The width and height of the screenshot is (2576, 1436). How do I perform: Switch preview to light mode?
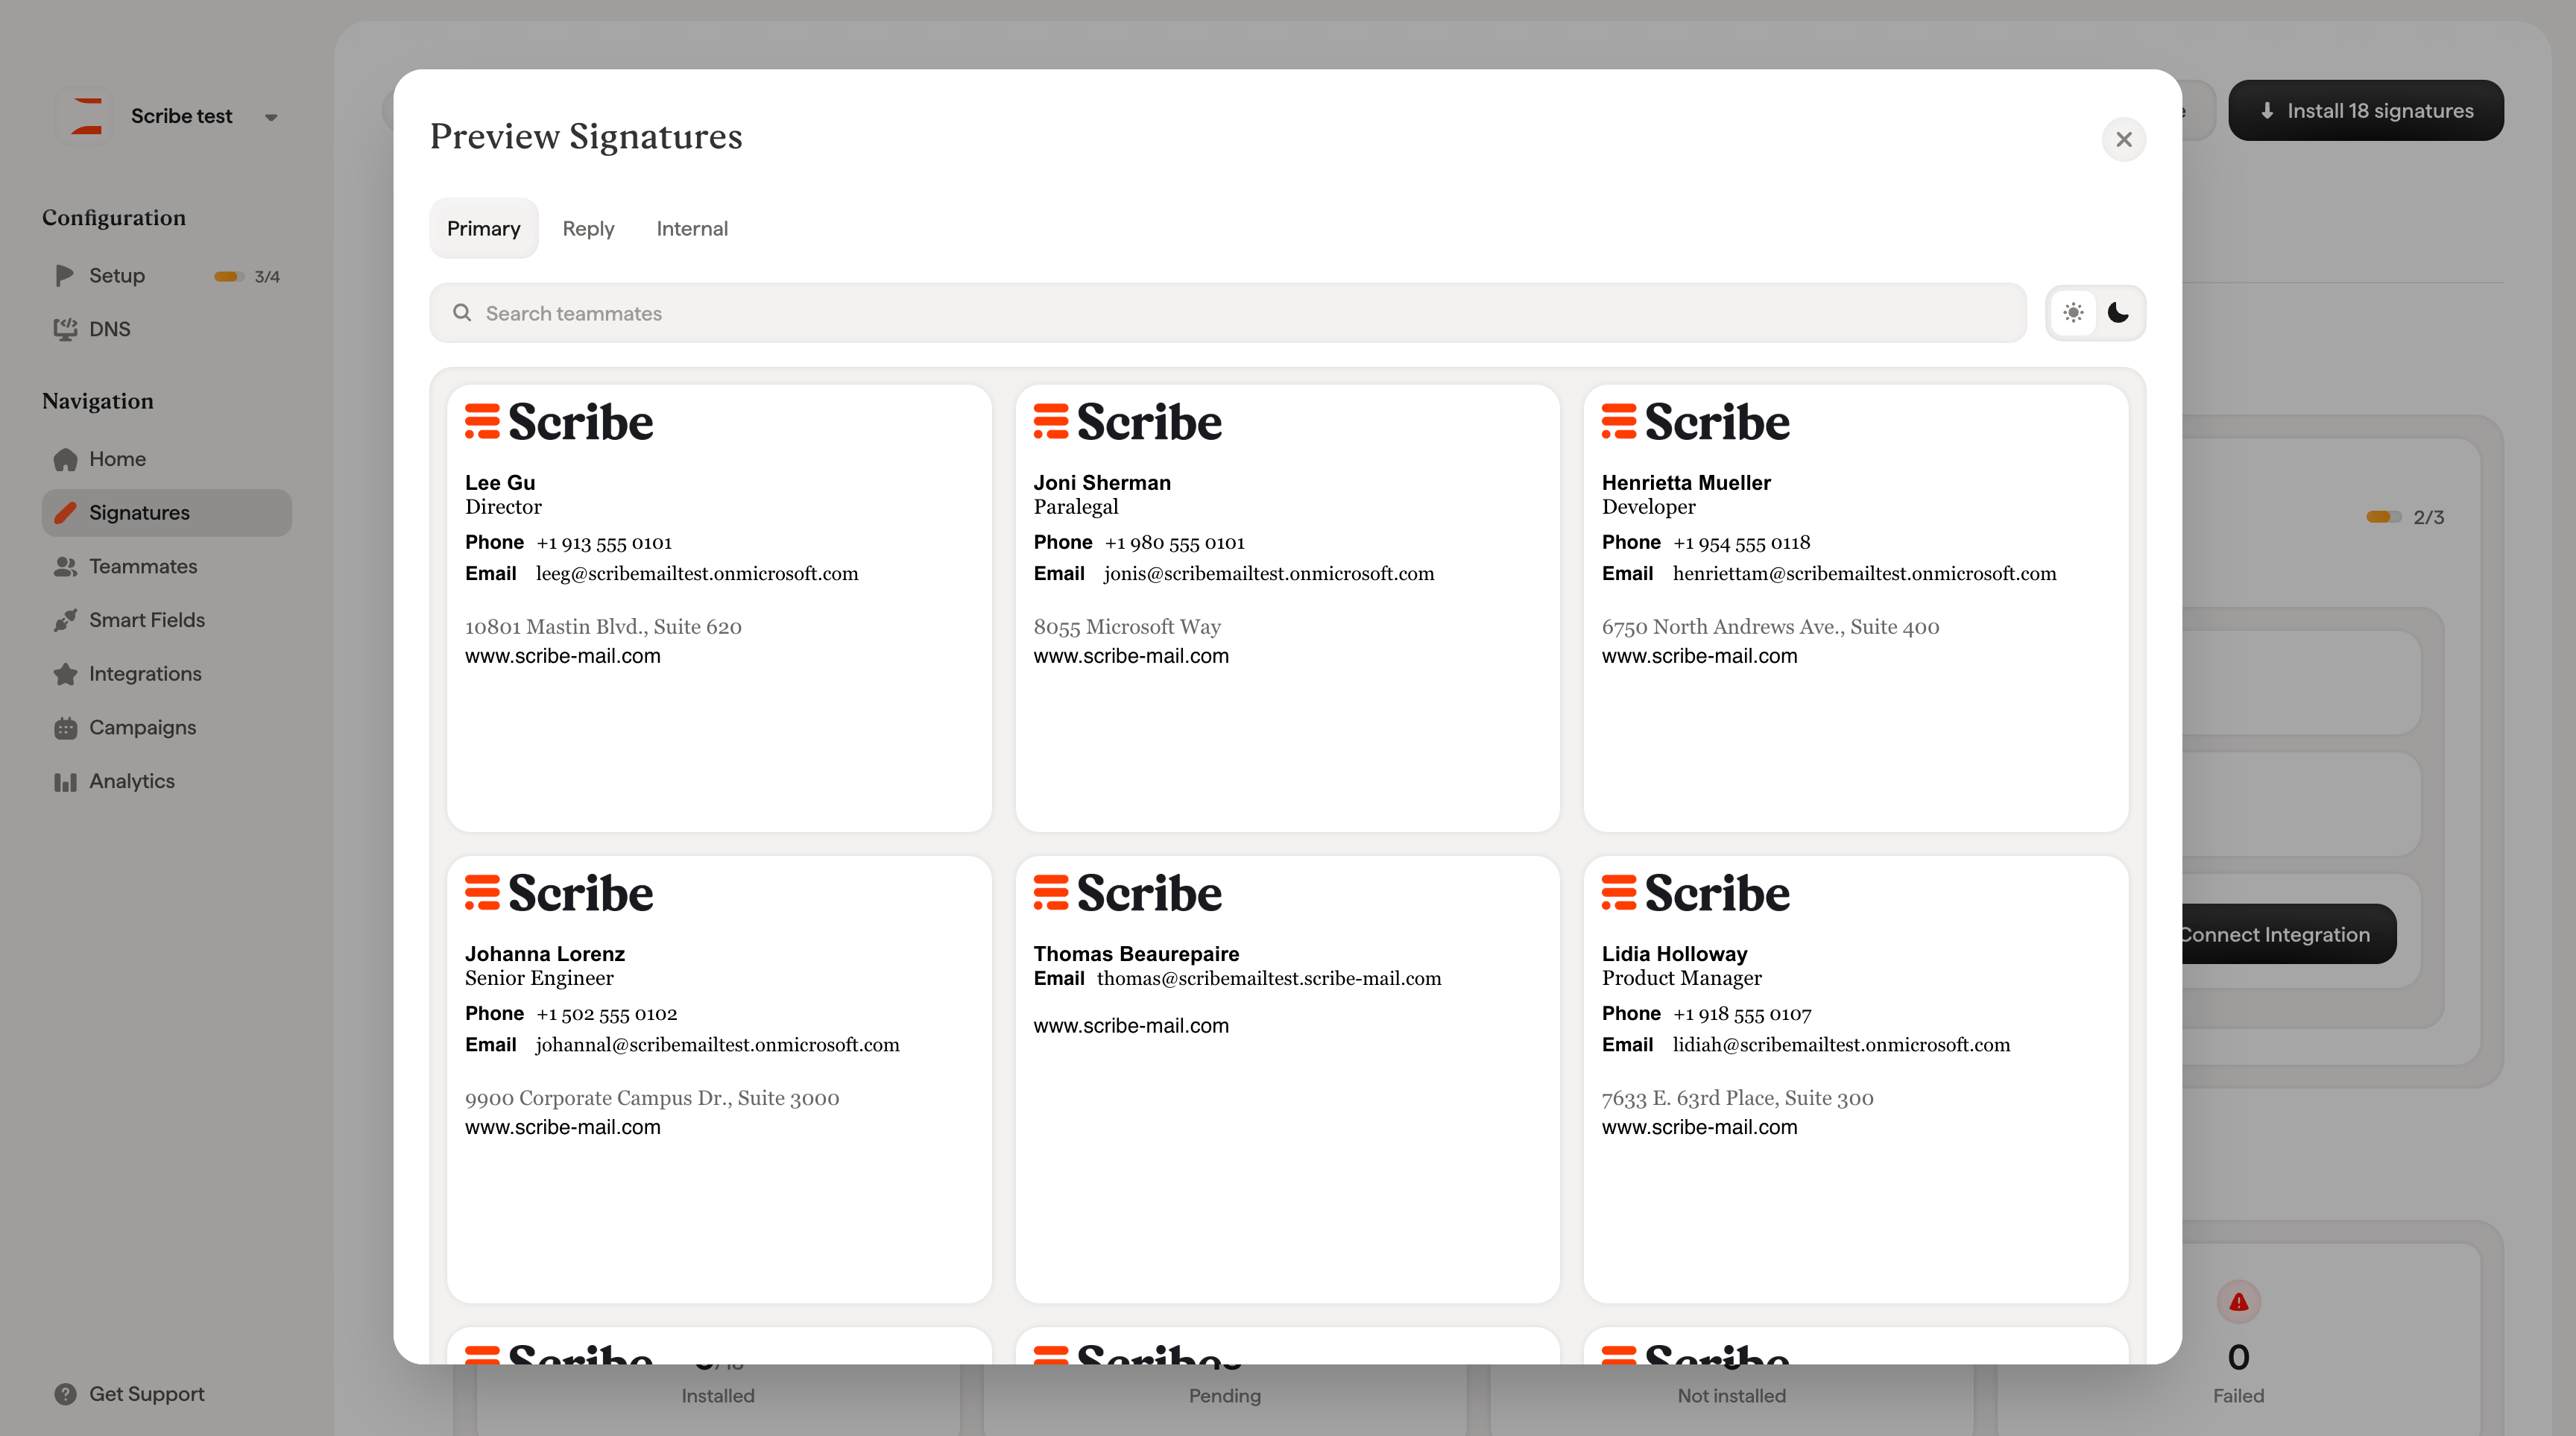pyautogui.click(x=2073, y=313)
